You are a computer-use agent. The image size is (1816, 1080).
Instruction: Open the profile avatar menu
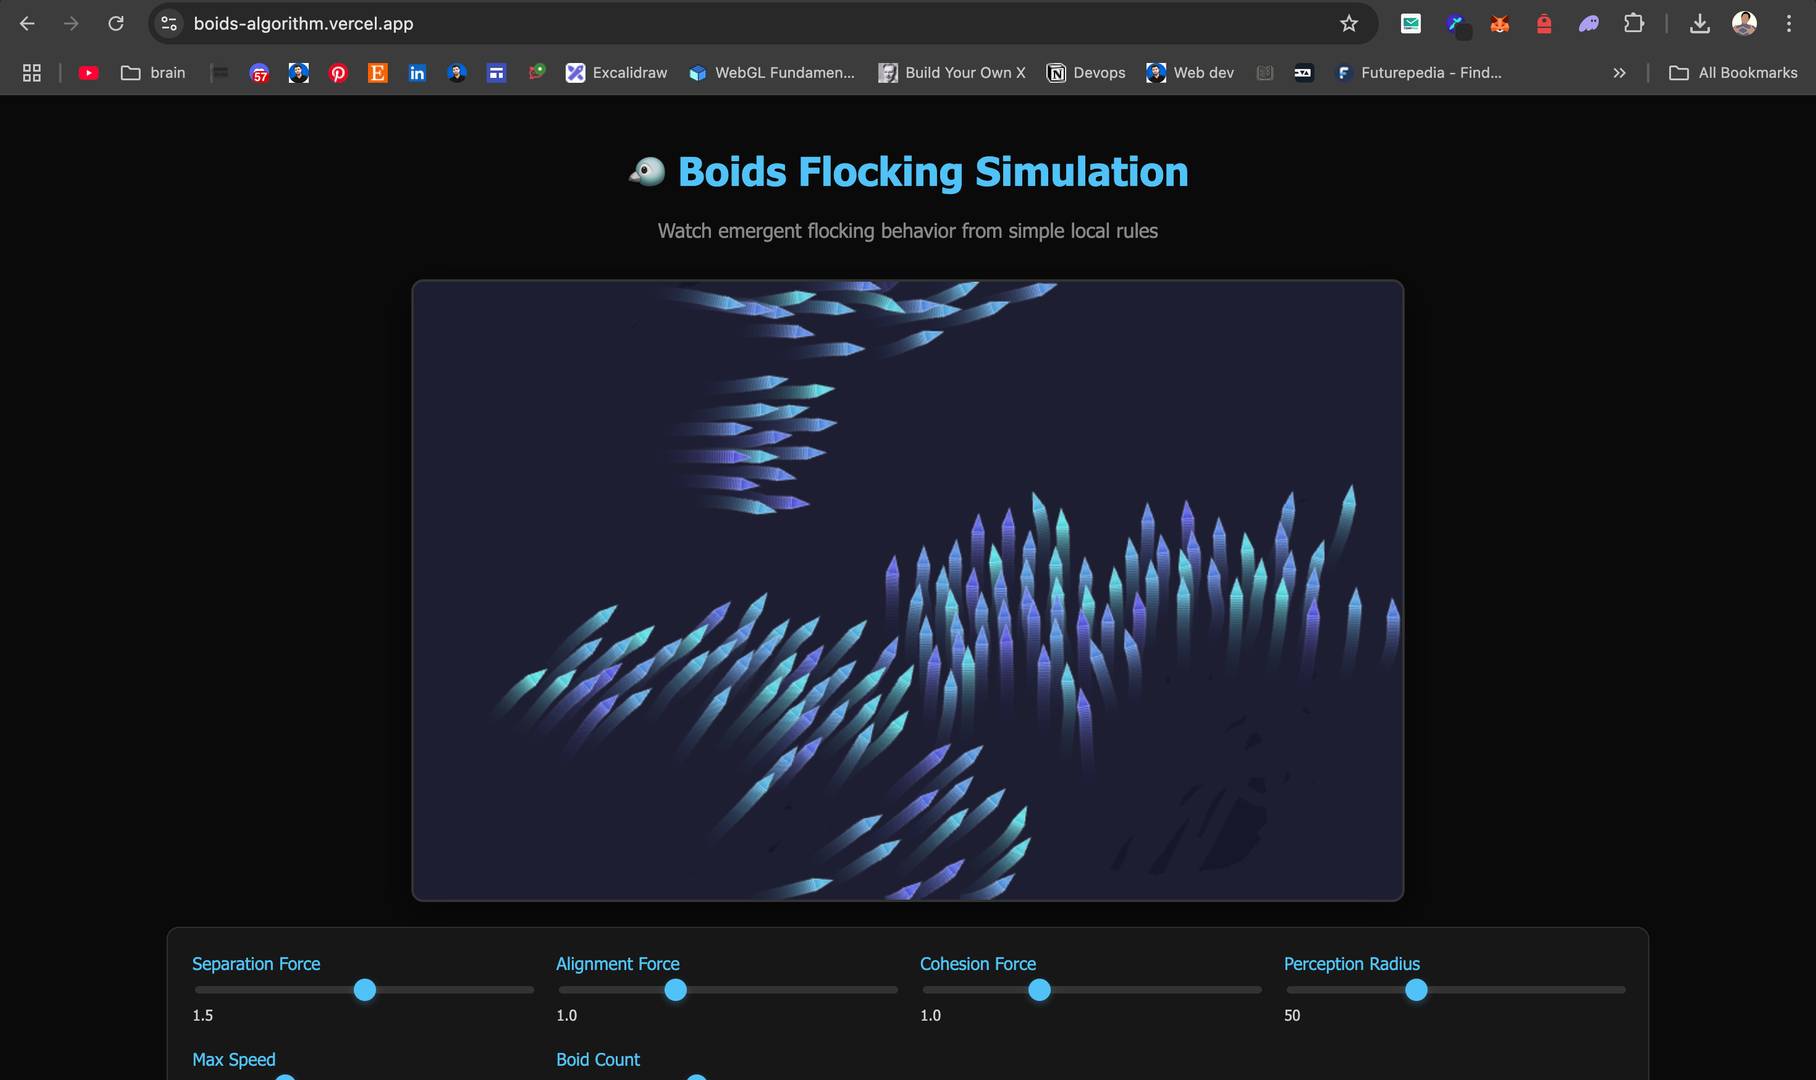tap(1744, 23)
